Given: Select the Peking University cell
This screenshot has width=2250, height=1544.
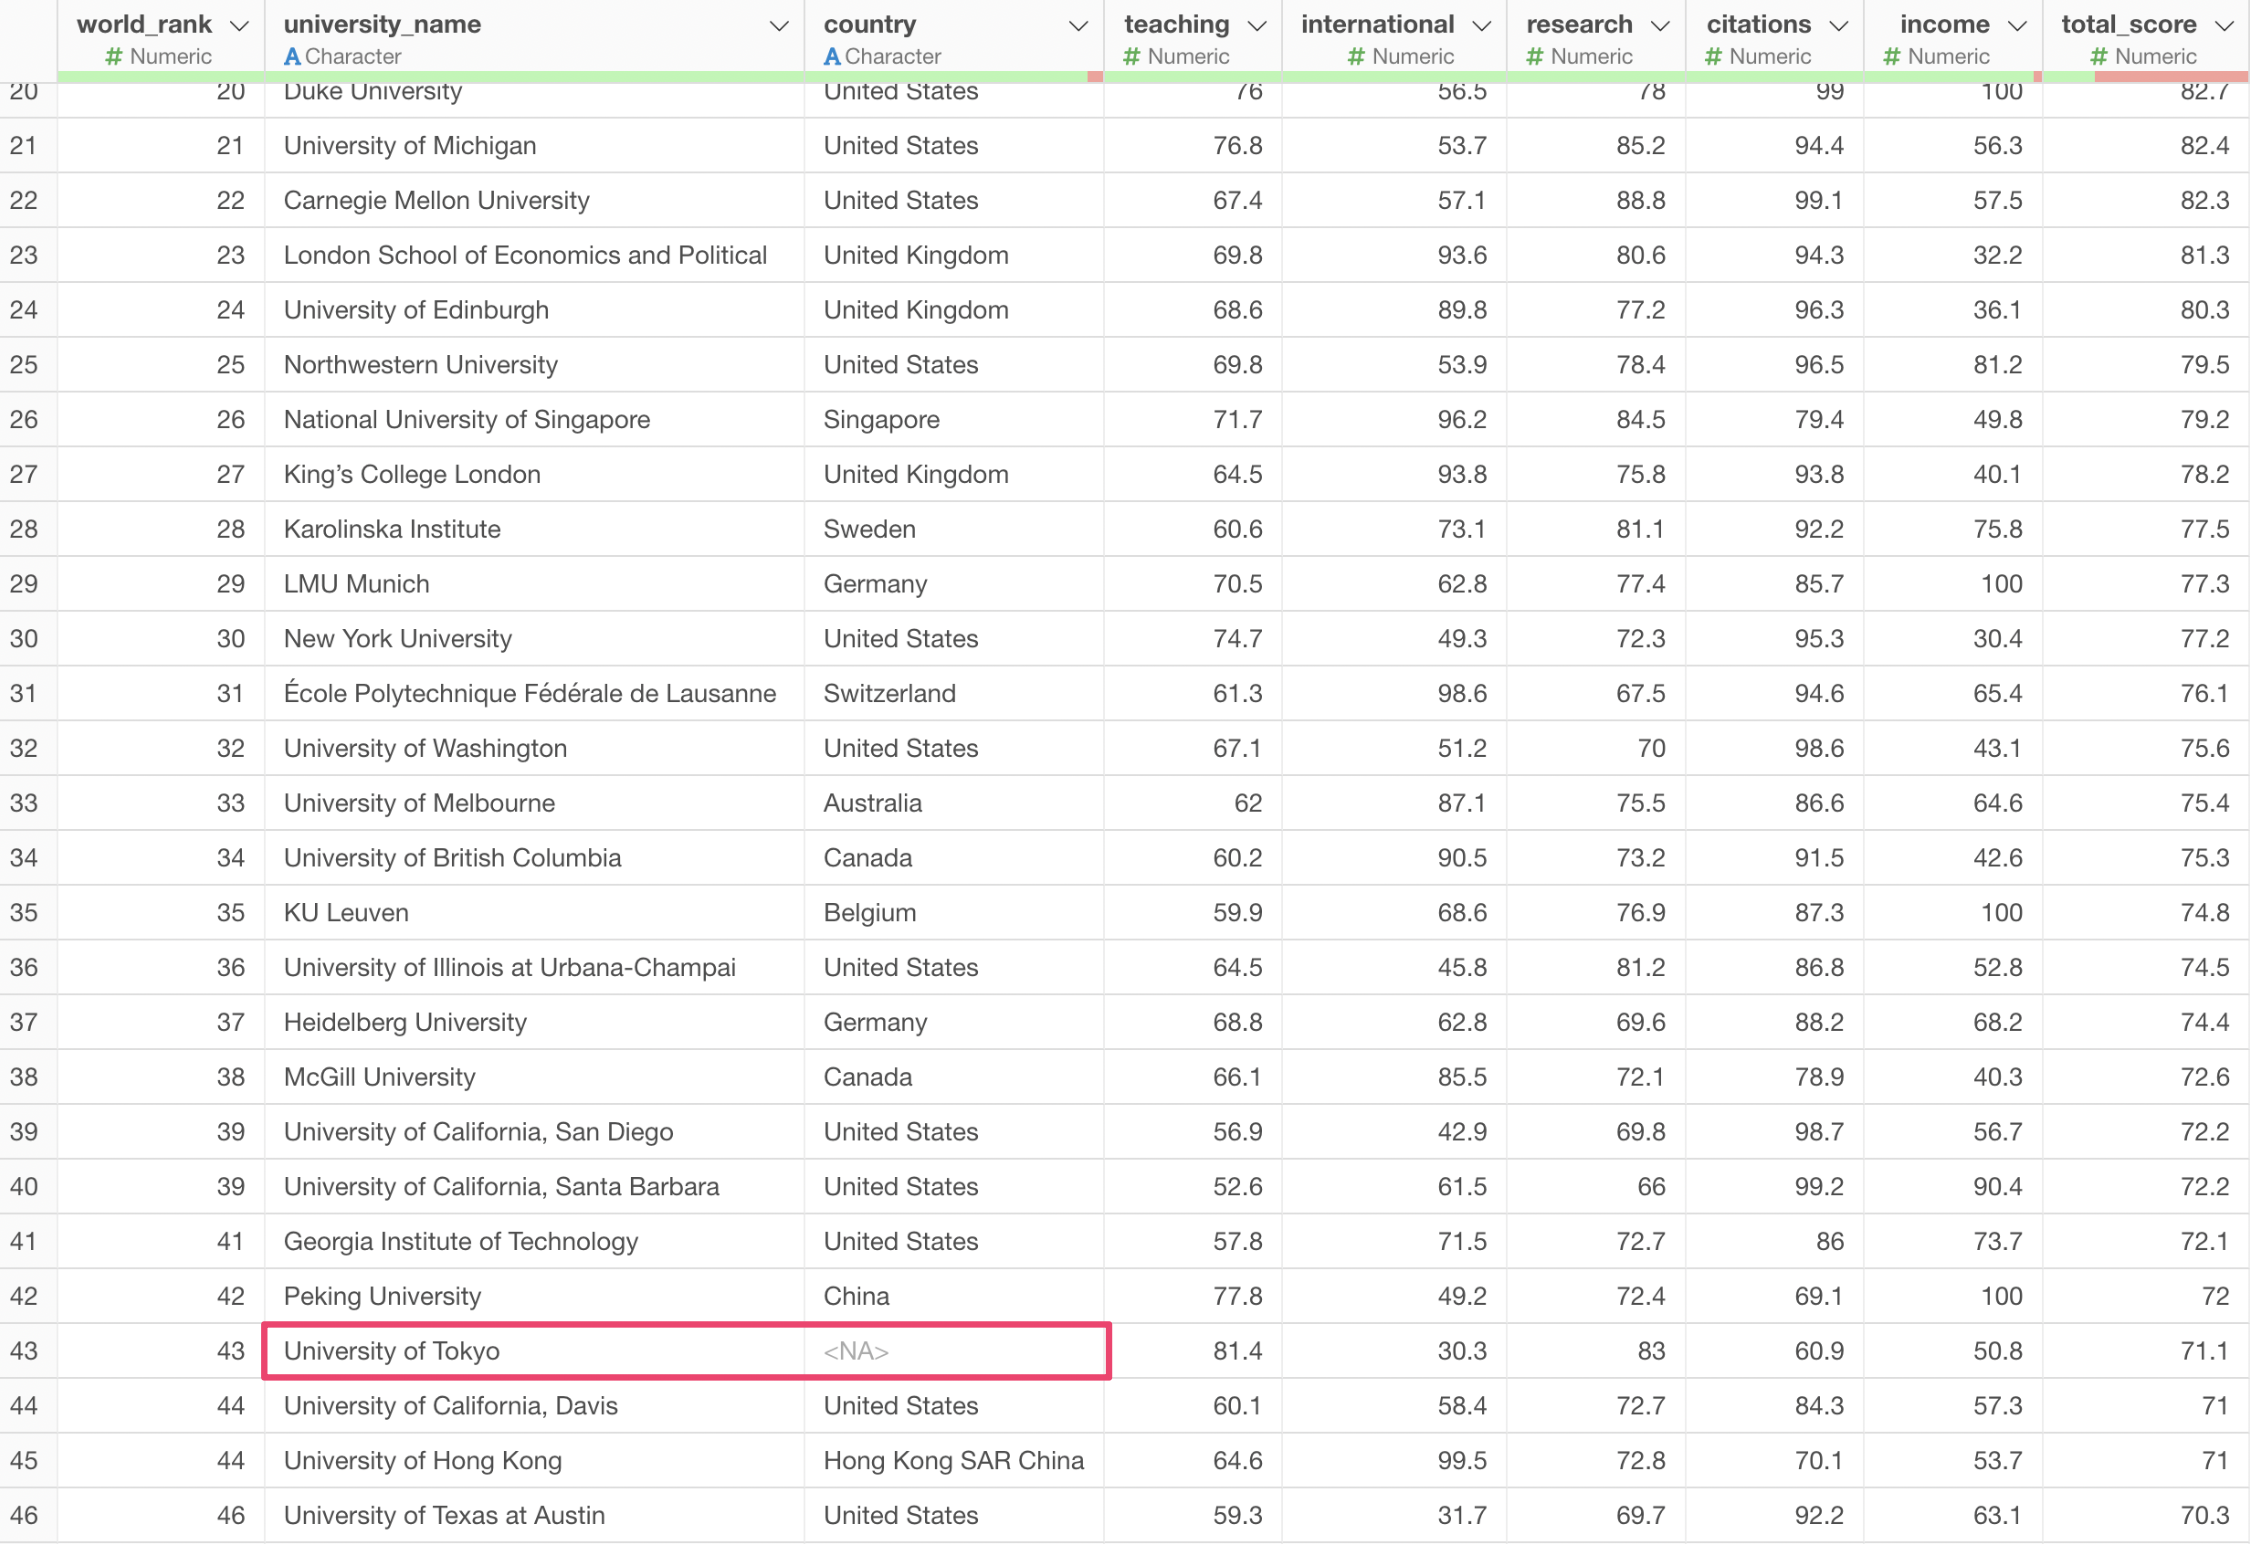Looking at the screenshot, I should (534, 1296).
